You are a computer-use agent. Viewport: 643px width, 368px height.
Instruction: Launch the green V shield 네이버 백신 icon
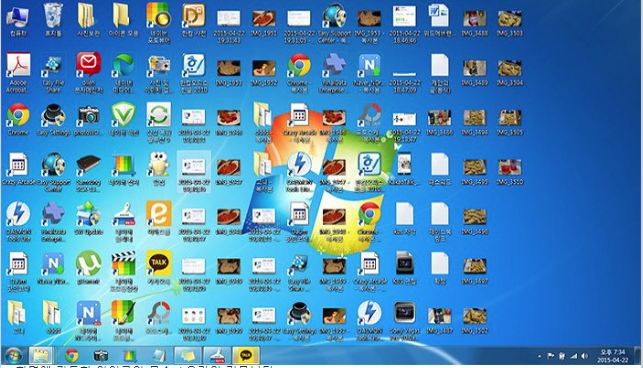pos(123,119)
